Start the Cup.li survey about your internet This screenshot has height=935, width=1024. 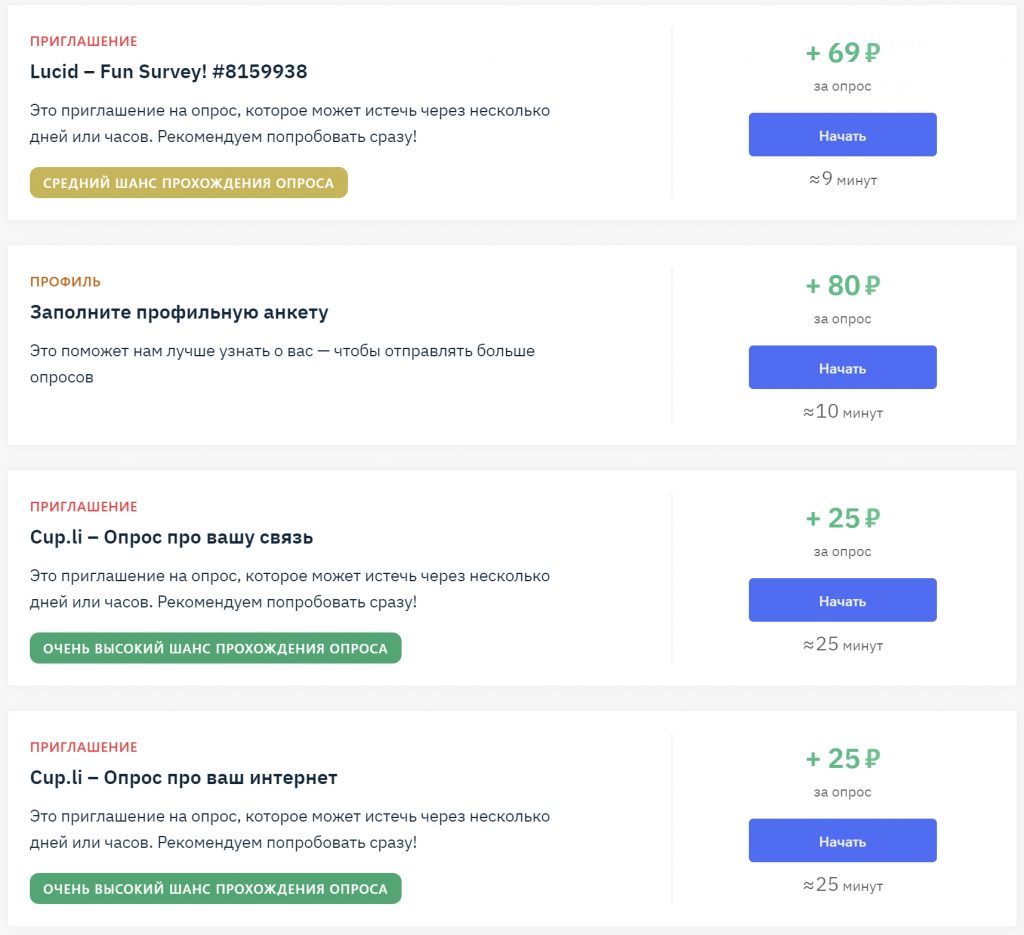click(x=842, y=841)
